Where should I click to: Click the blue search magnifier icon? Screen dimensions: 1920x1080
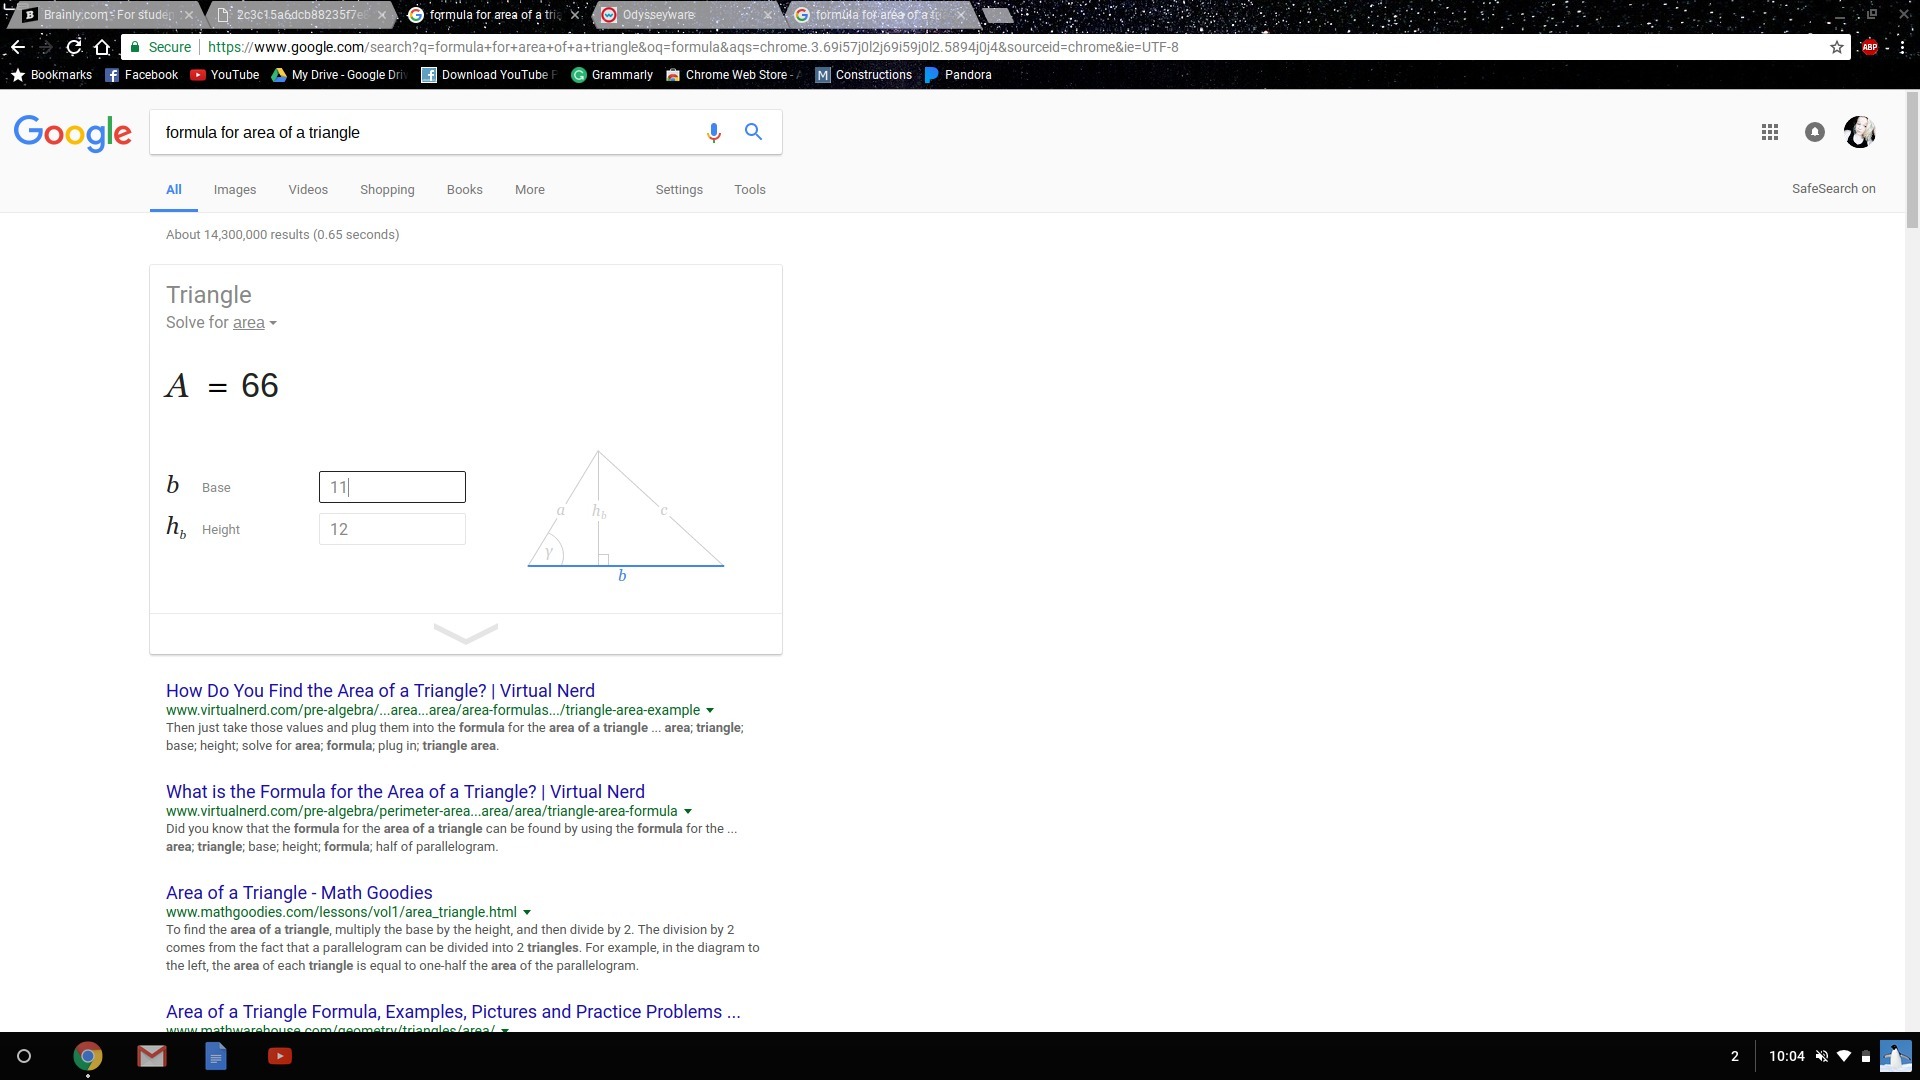[753, 132]
